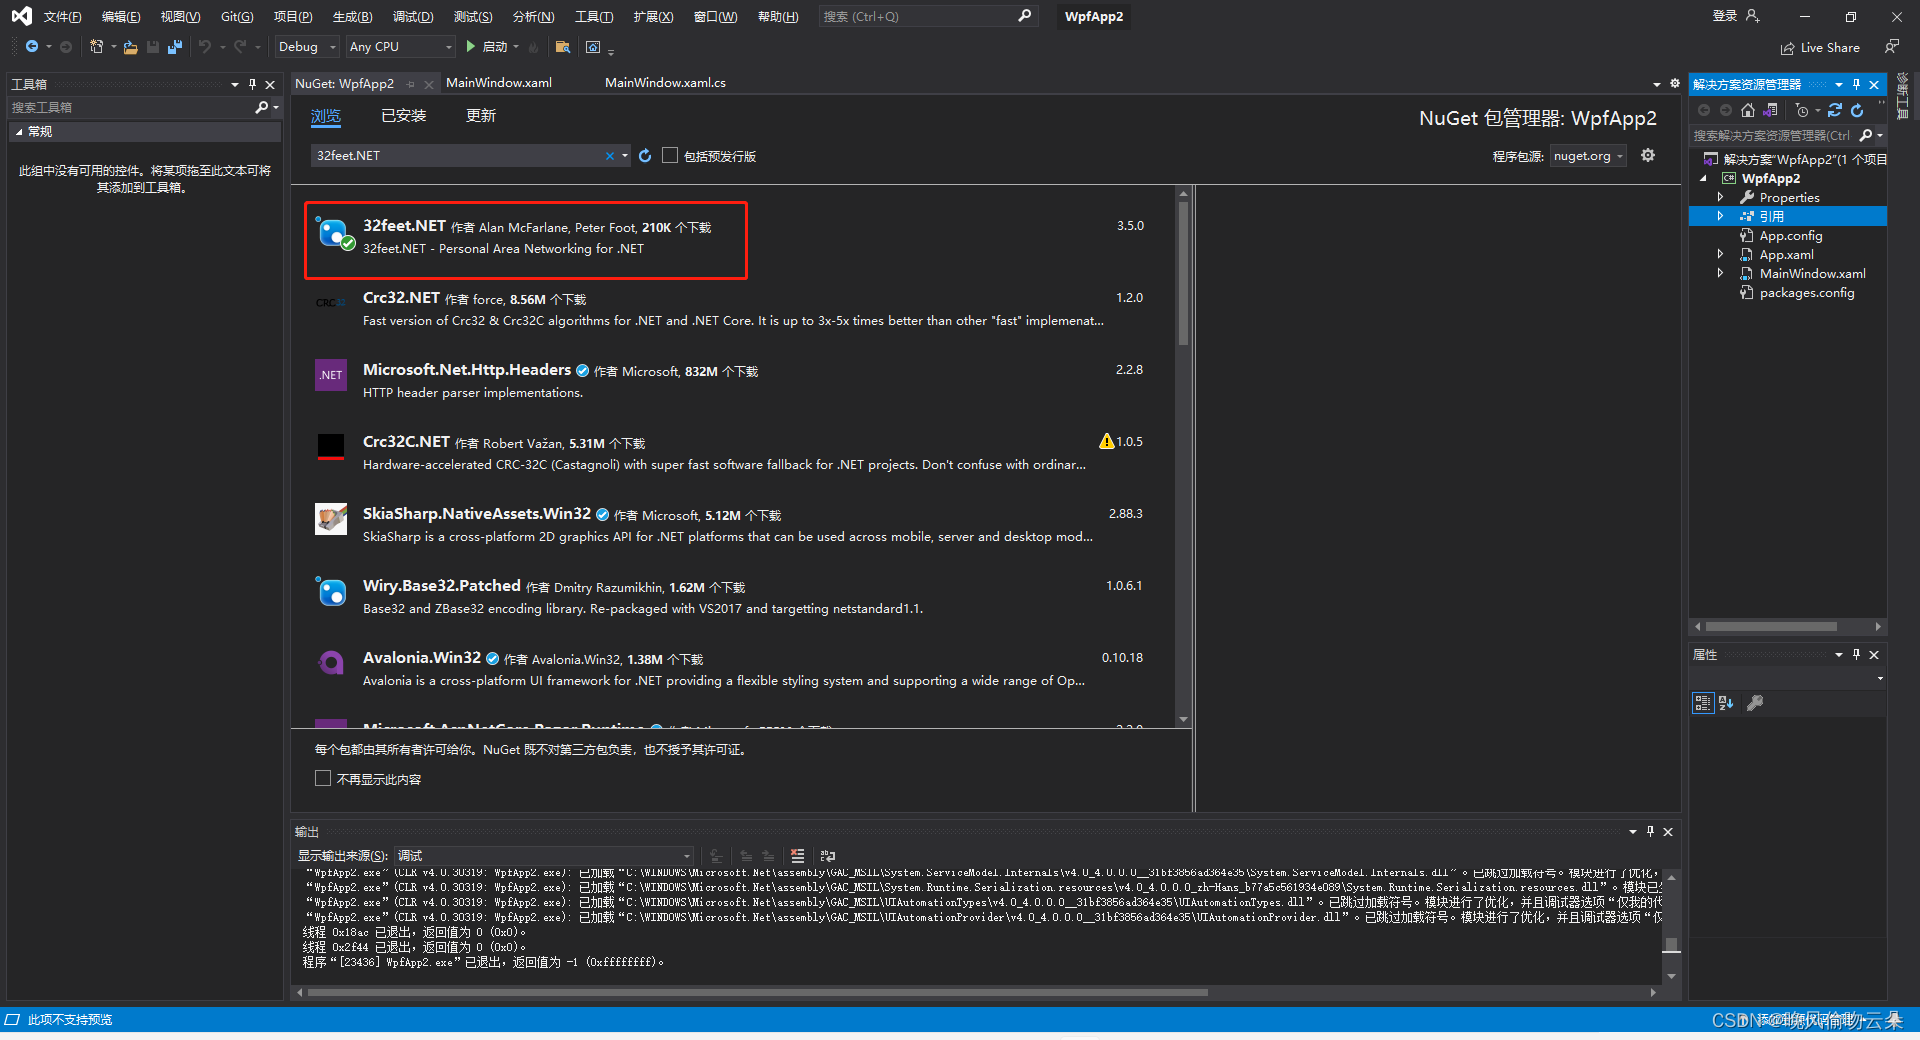Click the new project toolbar icon
Viewport: 1920px width, 1040px height.
coord(96,47)
